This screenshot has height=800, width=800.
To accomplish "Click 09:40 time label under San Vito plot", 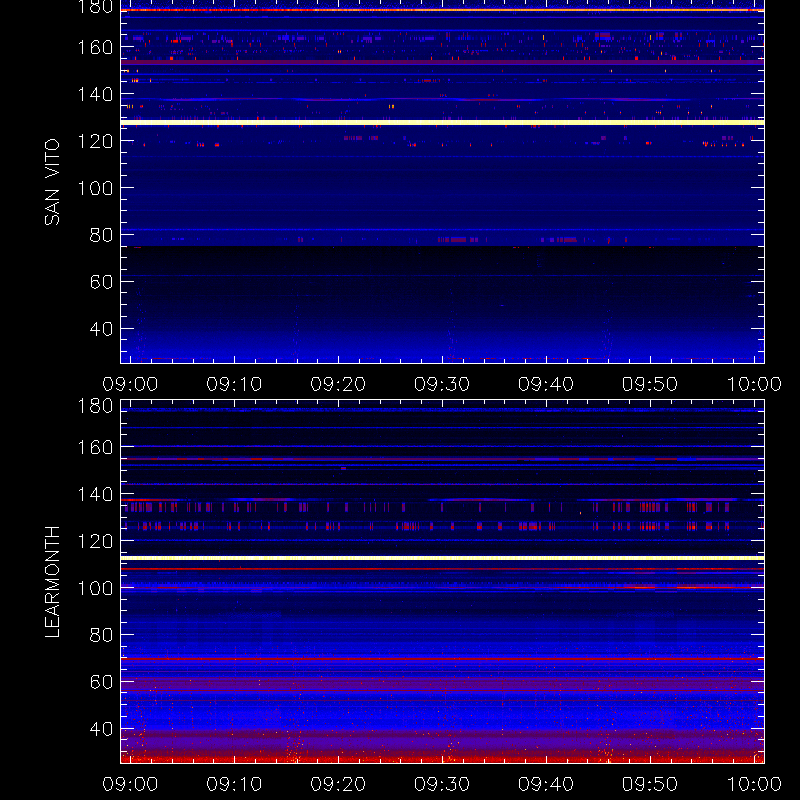I will tap(546, 384).
